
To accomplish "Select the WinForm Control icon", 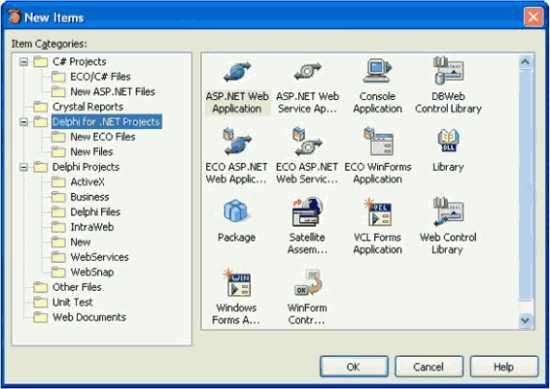I will [308, 283].
